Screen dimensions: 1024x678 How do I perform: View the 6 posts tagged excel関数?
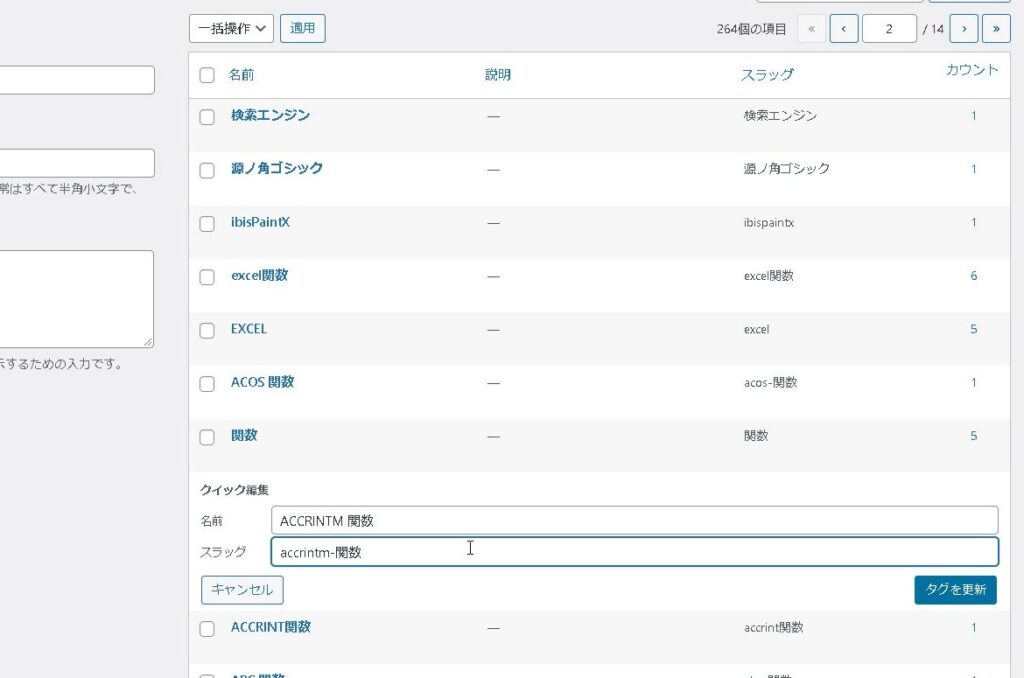pos(973,276)
